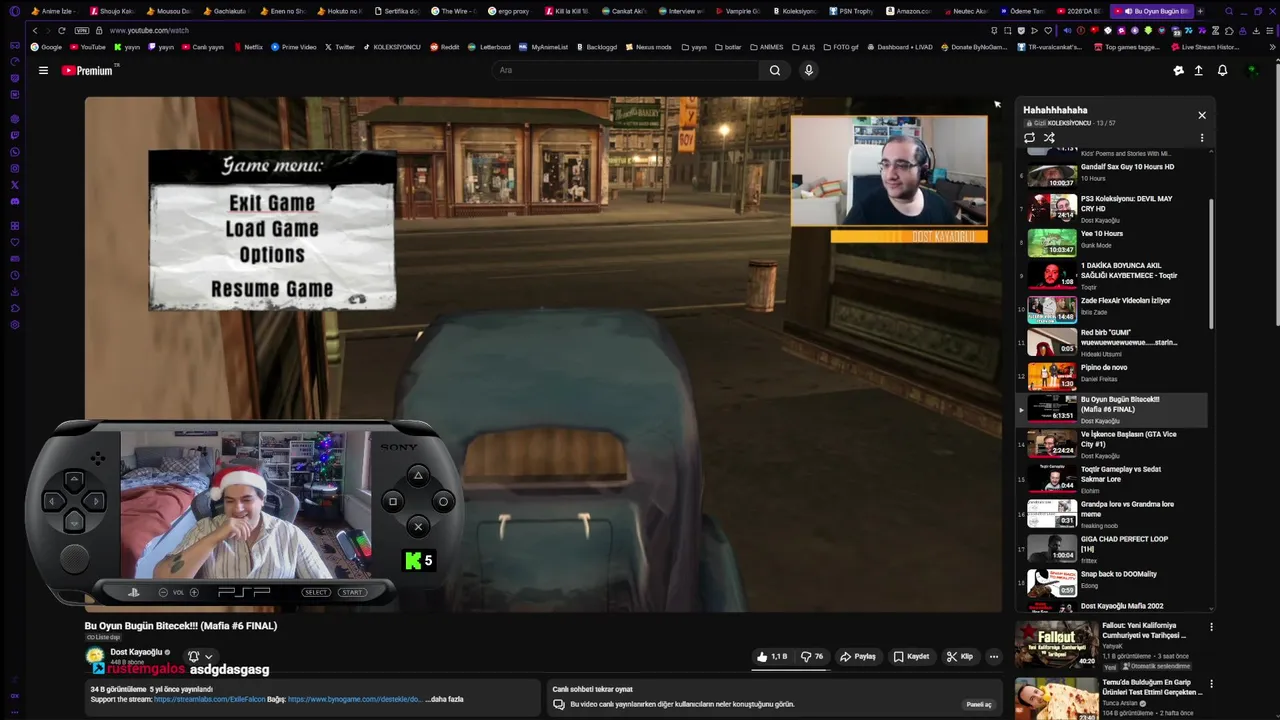Dislike the video with the thumbs-down button
1280x720 pixels.
811,657
